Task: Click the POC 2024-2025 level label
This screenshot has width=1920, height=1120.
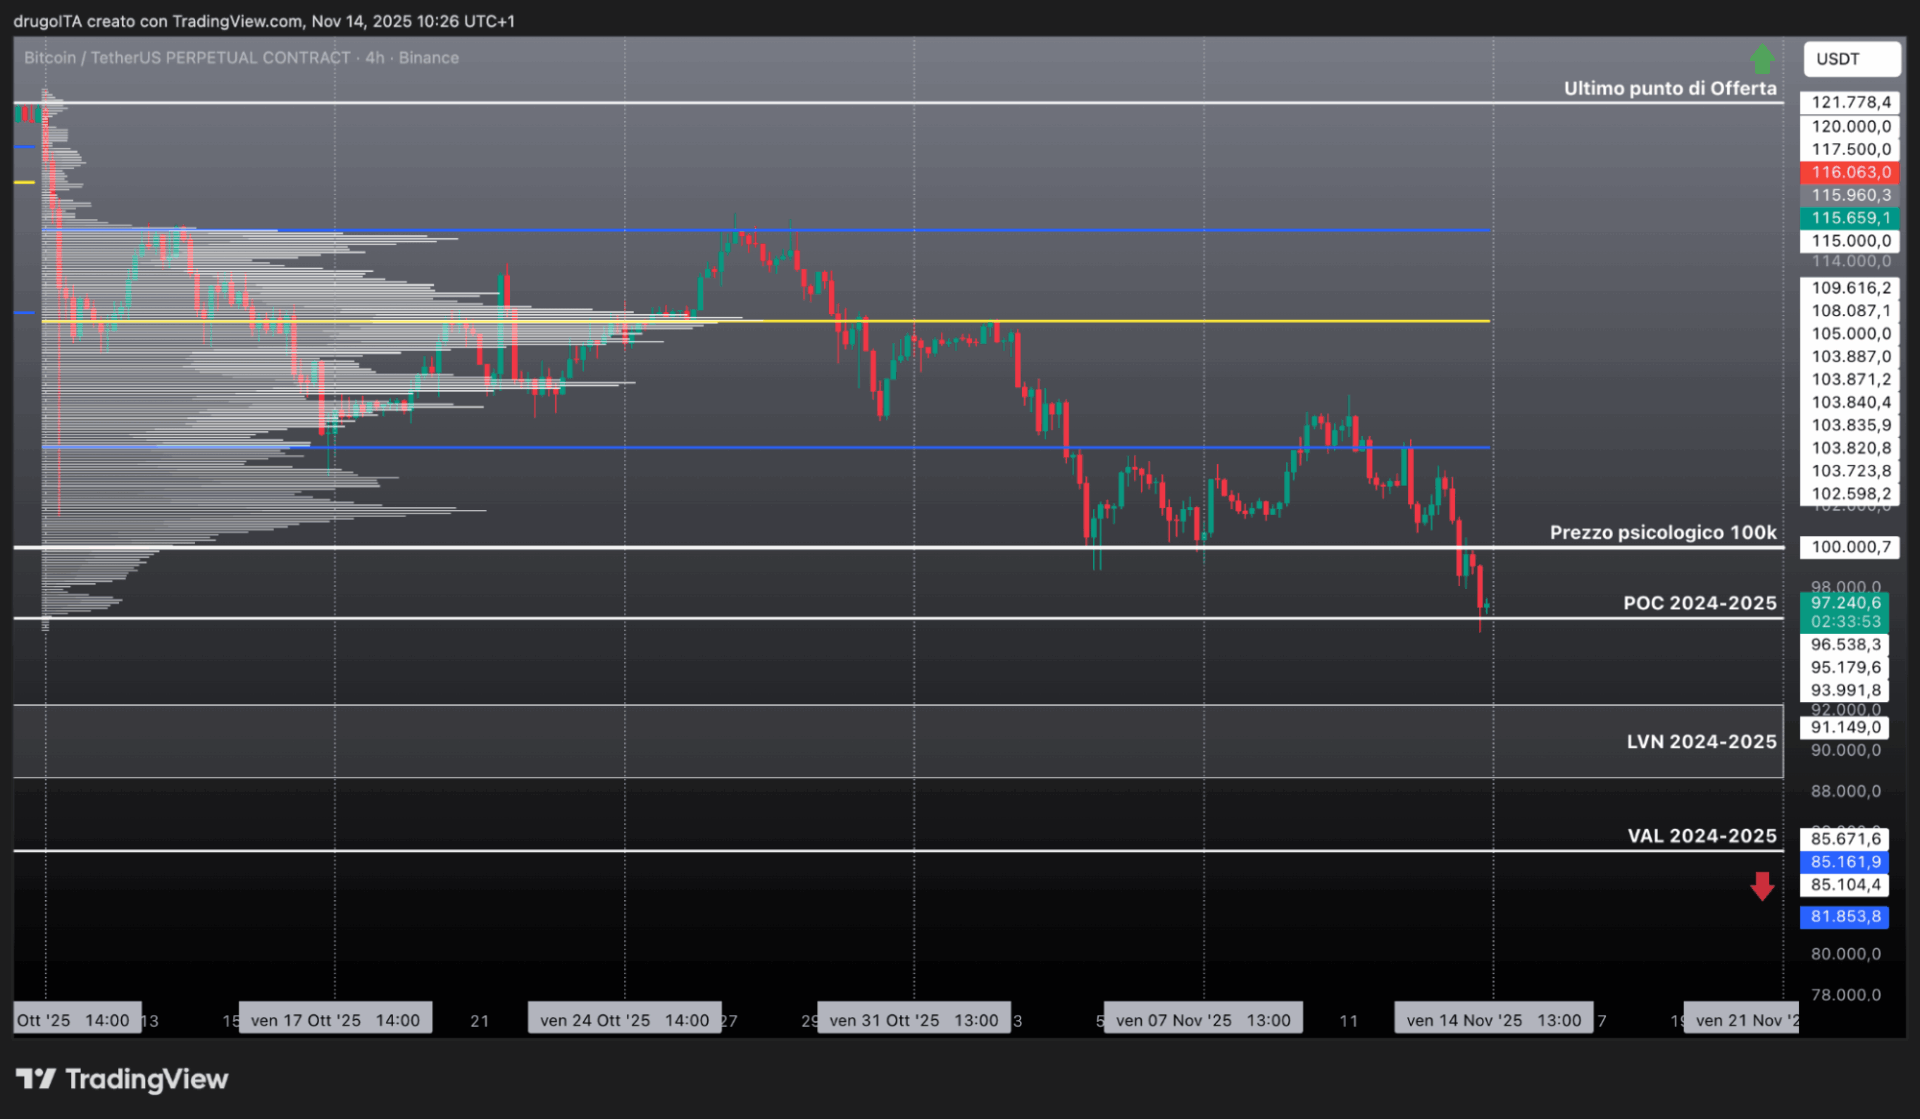Action: [1700, 603]
